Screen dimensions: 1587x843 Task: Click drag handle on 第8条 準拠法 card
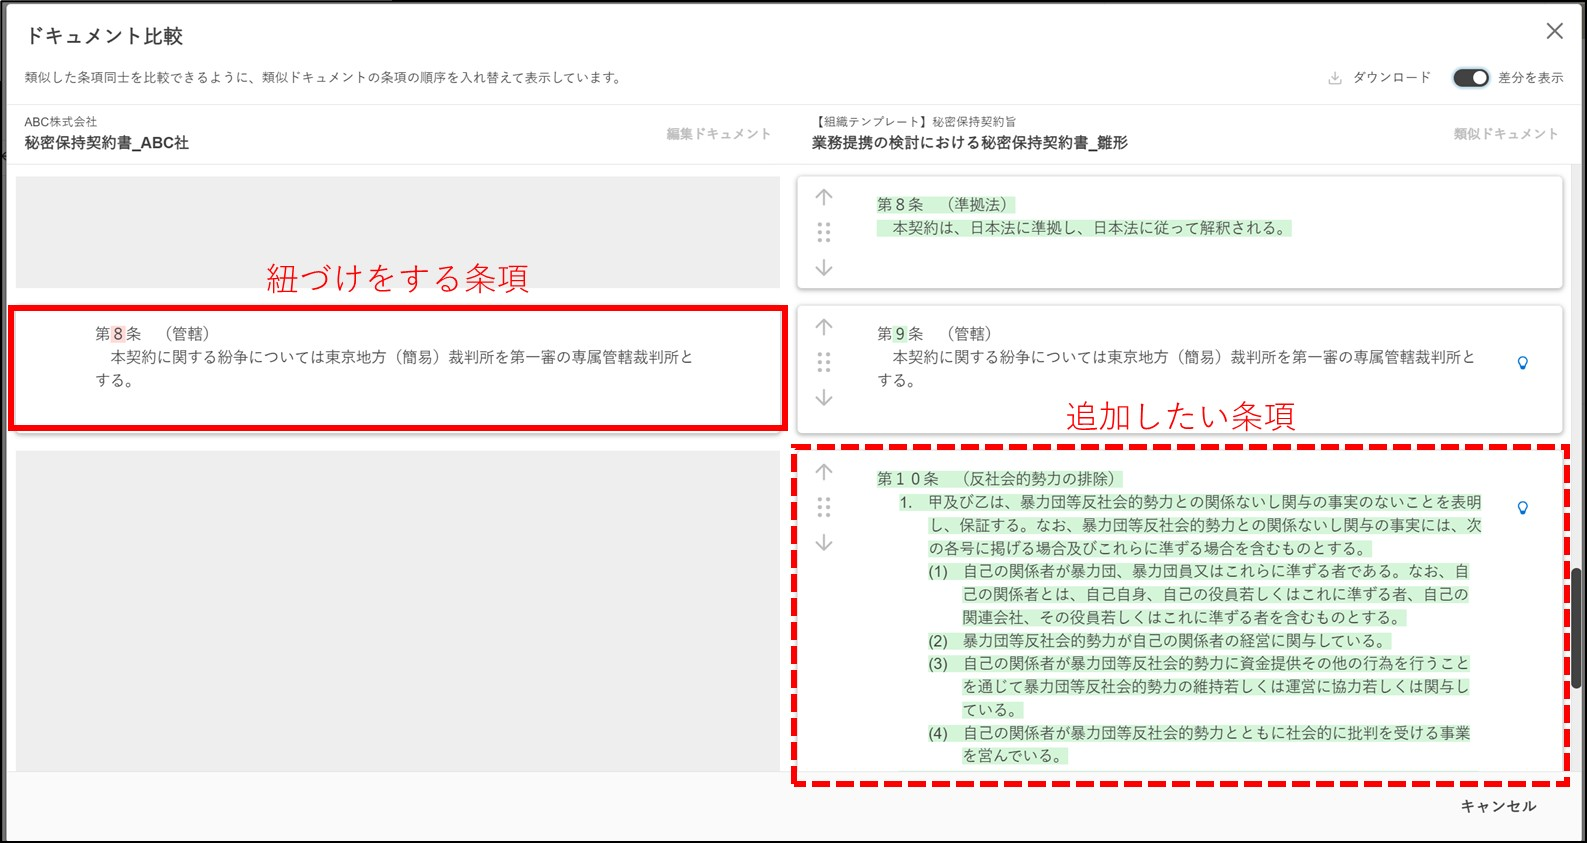pyautogui.click(x=824, y=232)
